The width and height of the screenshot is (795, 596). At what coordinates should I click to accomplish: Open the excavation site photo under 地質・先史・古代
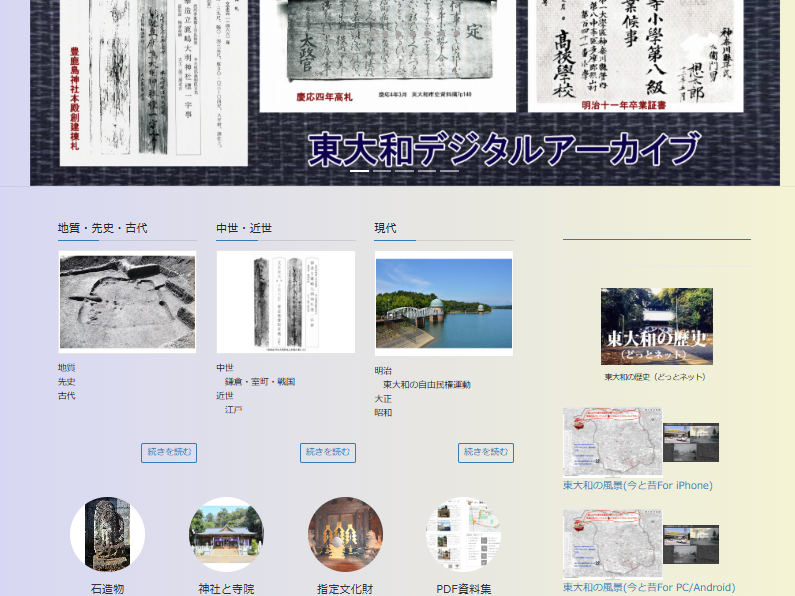click(x=127, y=302)
